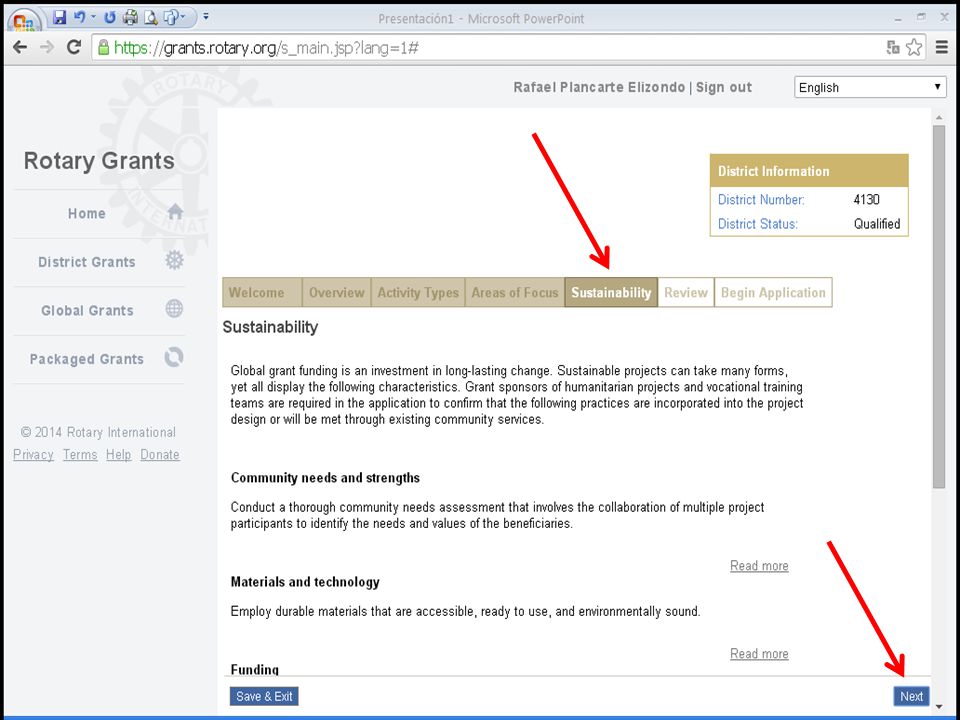Click the Materials and technology heading
This screenshot has width=960, height=720.
[305, 582]
